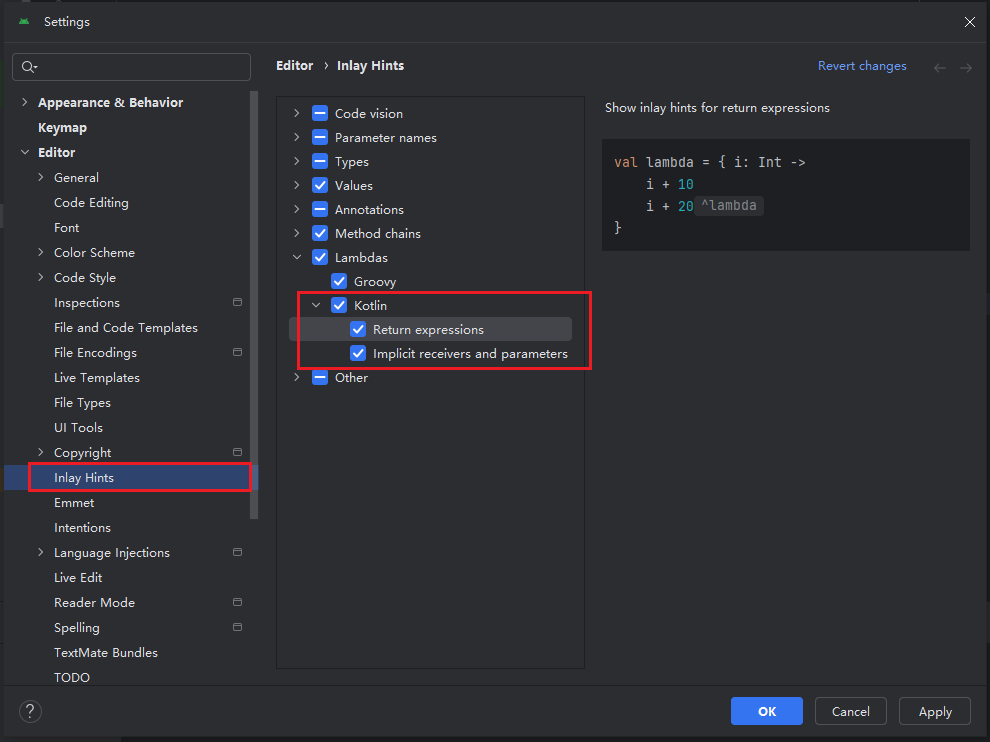Focus the settings search field
990x742 pixels.
[x=140, y=67]
